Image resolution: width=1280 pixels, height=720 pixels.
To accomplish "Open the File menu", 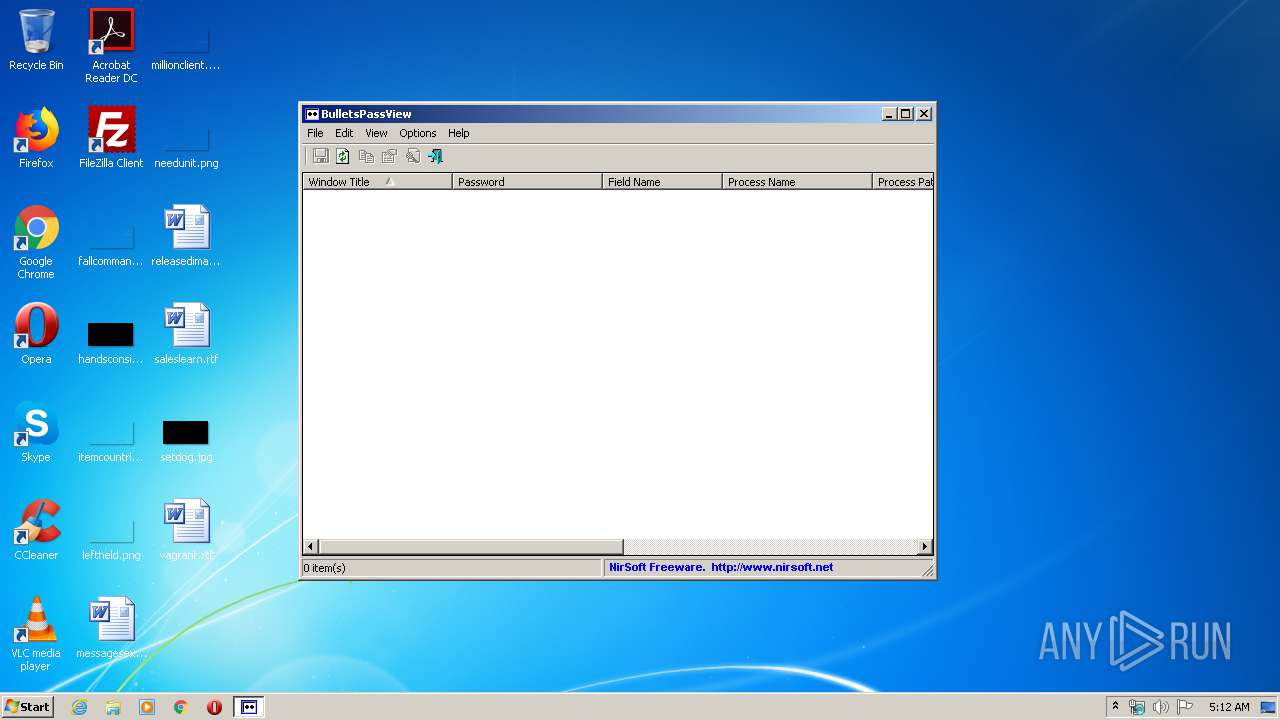I will pyautogui.click(x=315, y=133).
